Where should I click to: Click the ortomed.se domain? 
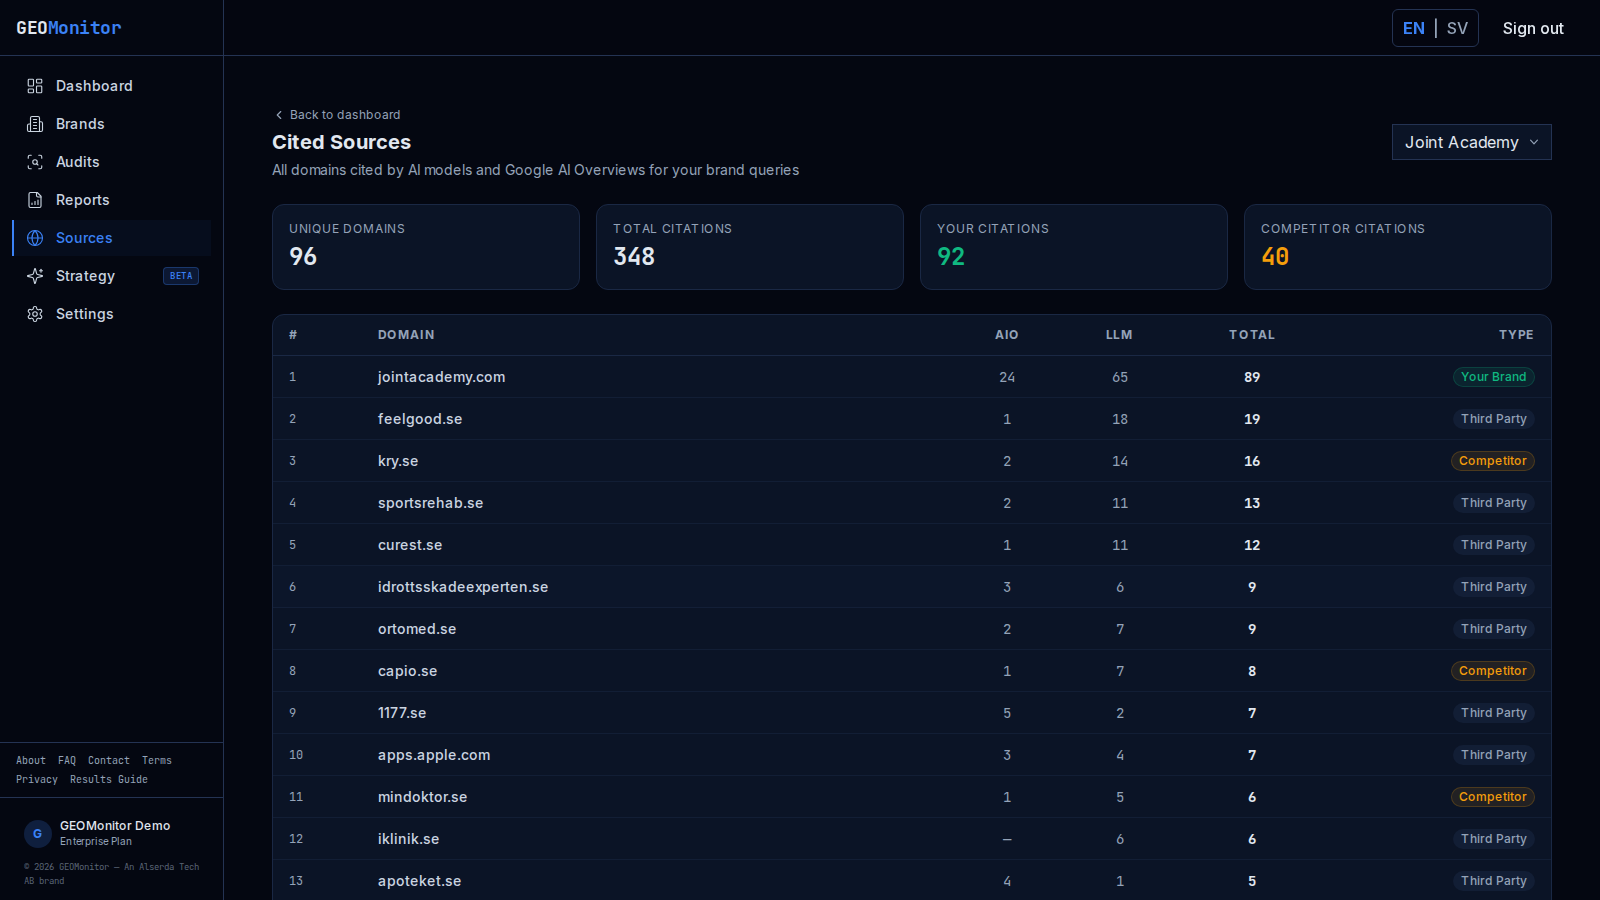coord(417,629)
